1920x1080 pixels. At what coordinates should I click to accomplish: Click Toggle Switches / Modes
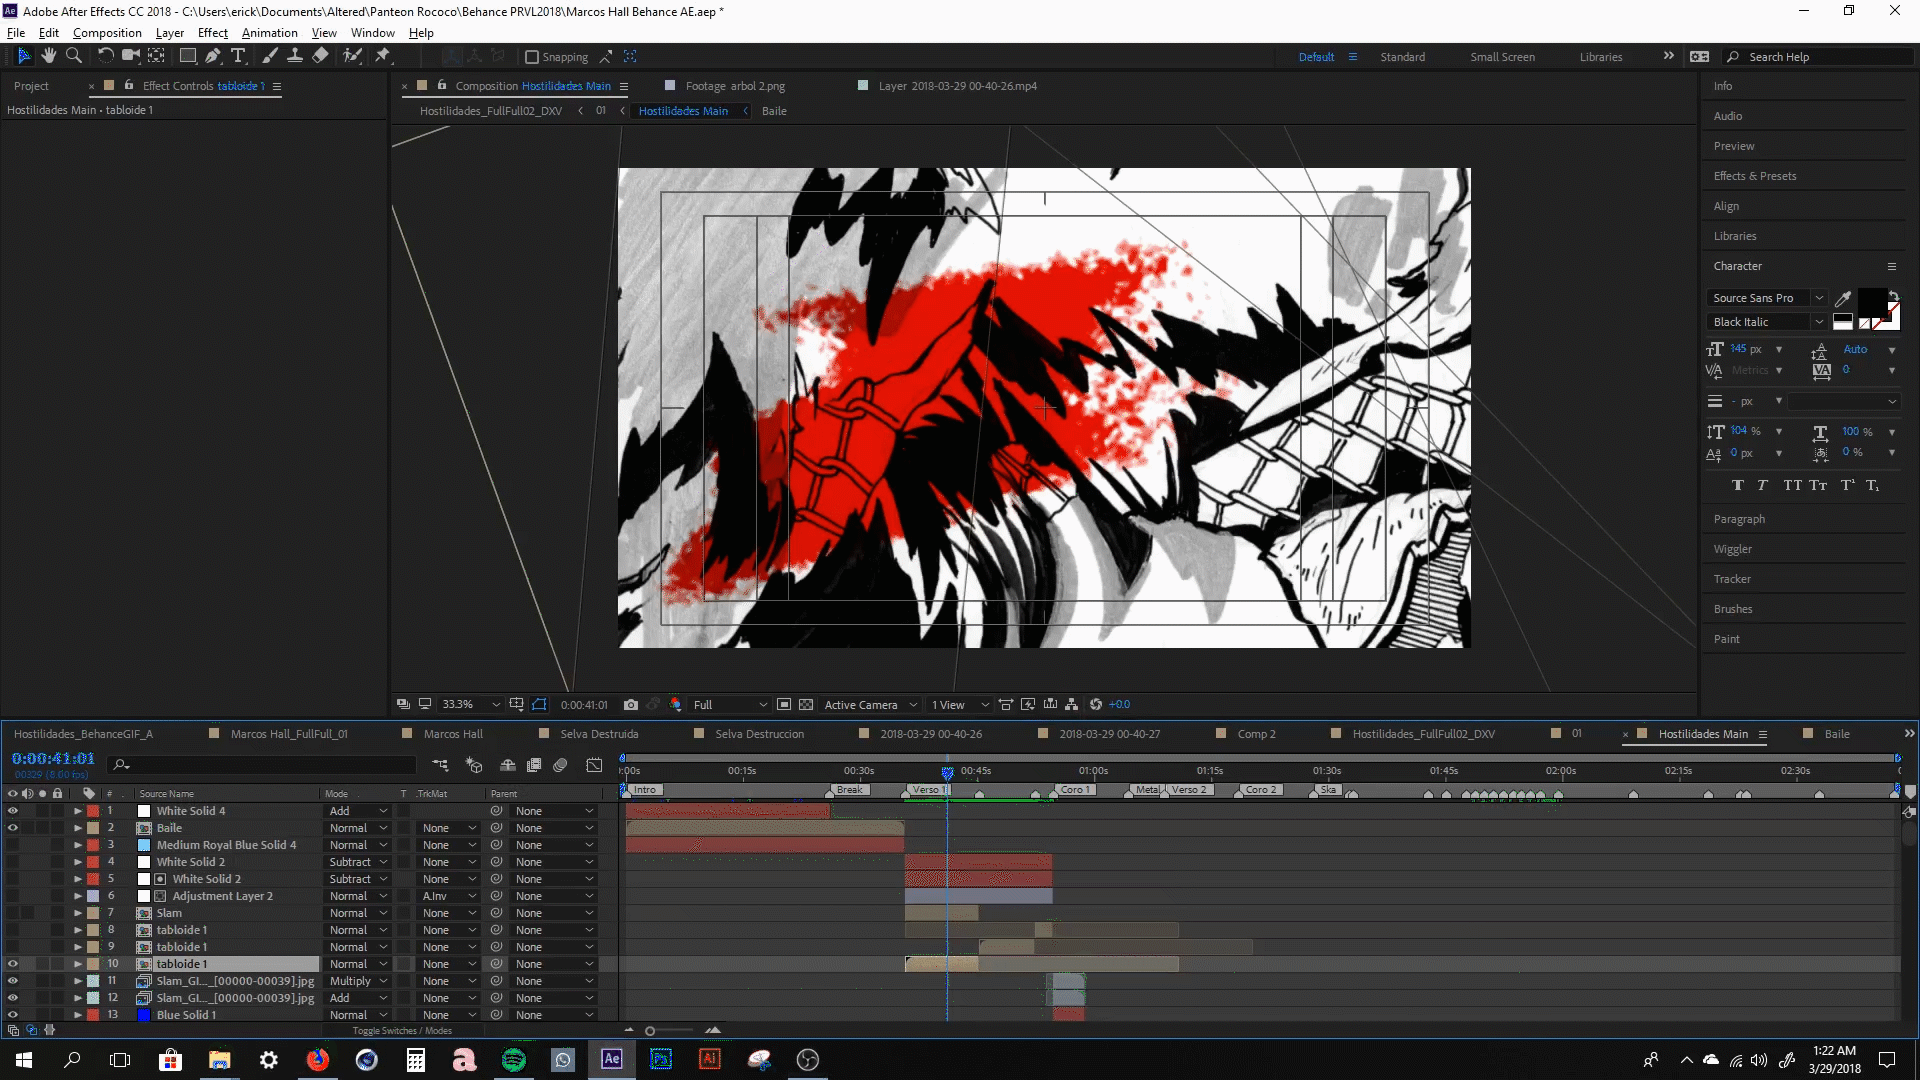[x=402, y=1031]
